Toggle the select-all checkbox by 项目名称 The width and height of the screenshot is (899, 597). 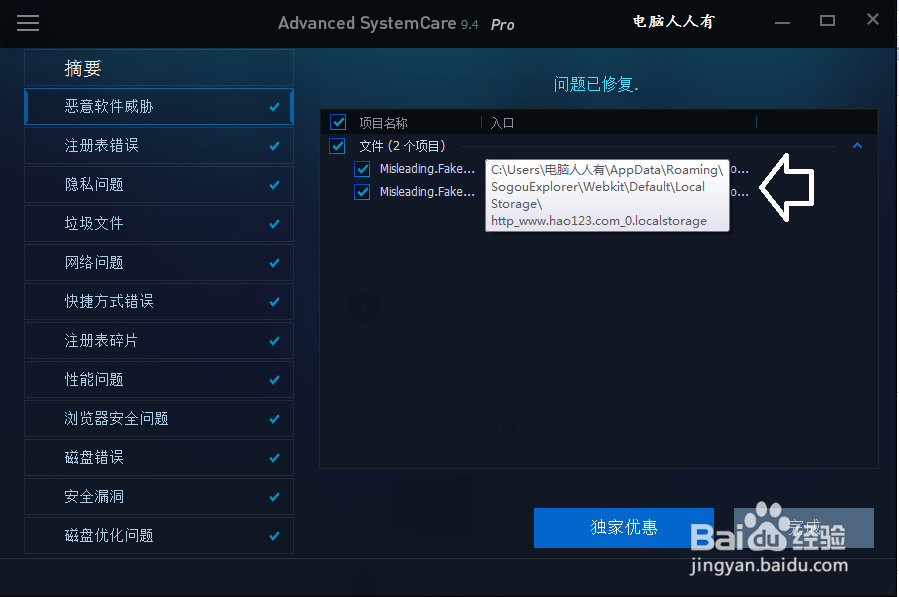coord(338,122)
